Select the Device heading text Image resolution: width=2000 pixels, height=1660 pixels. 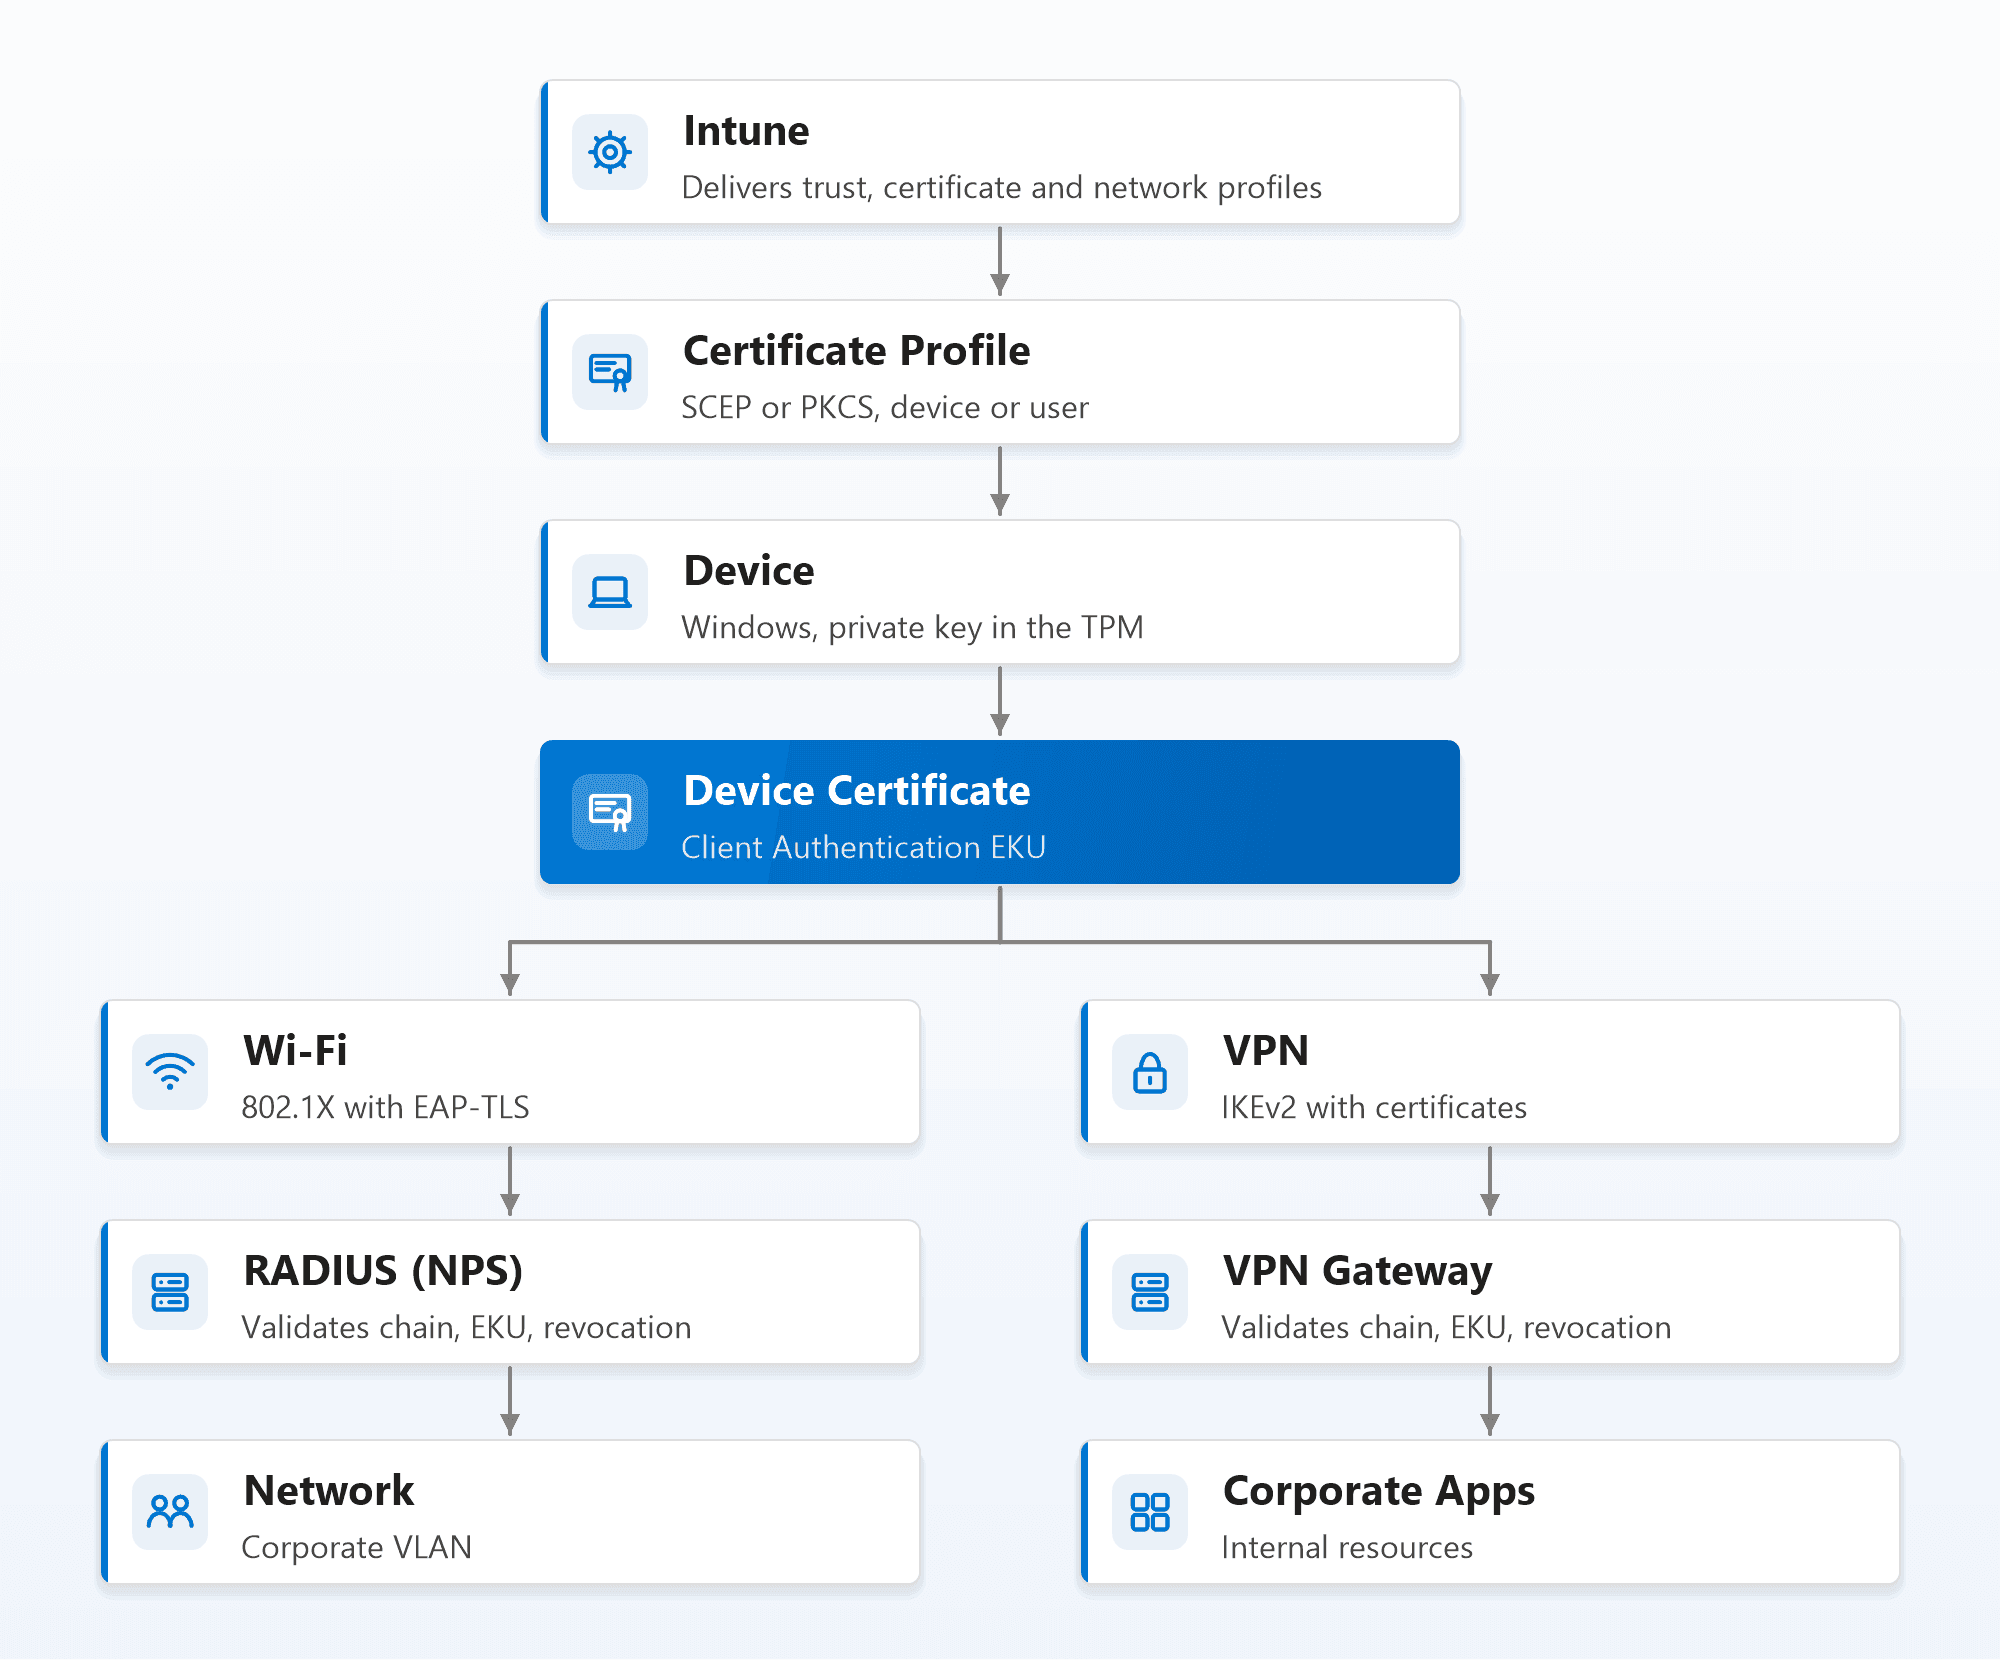749,571
